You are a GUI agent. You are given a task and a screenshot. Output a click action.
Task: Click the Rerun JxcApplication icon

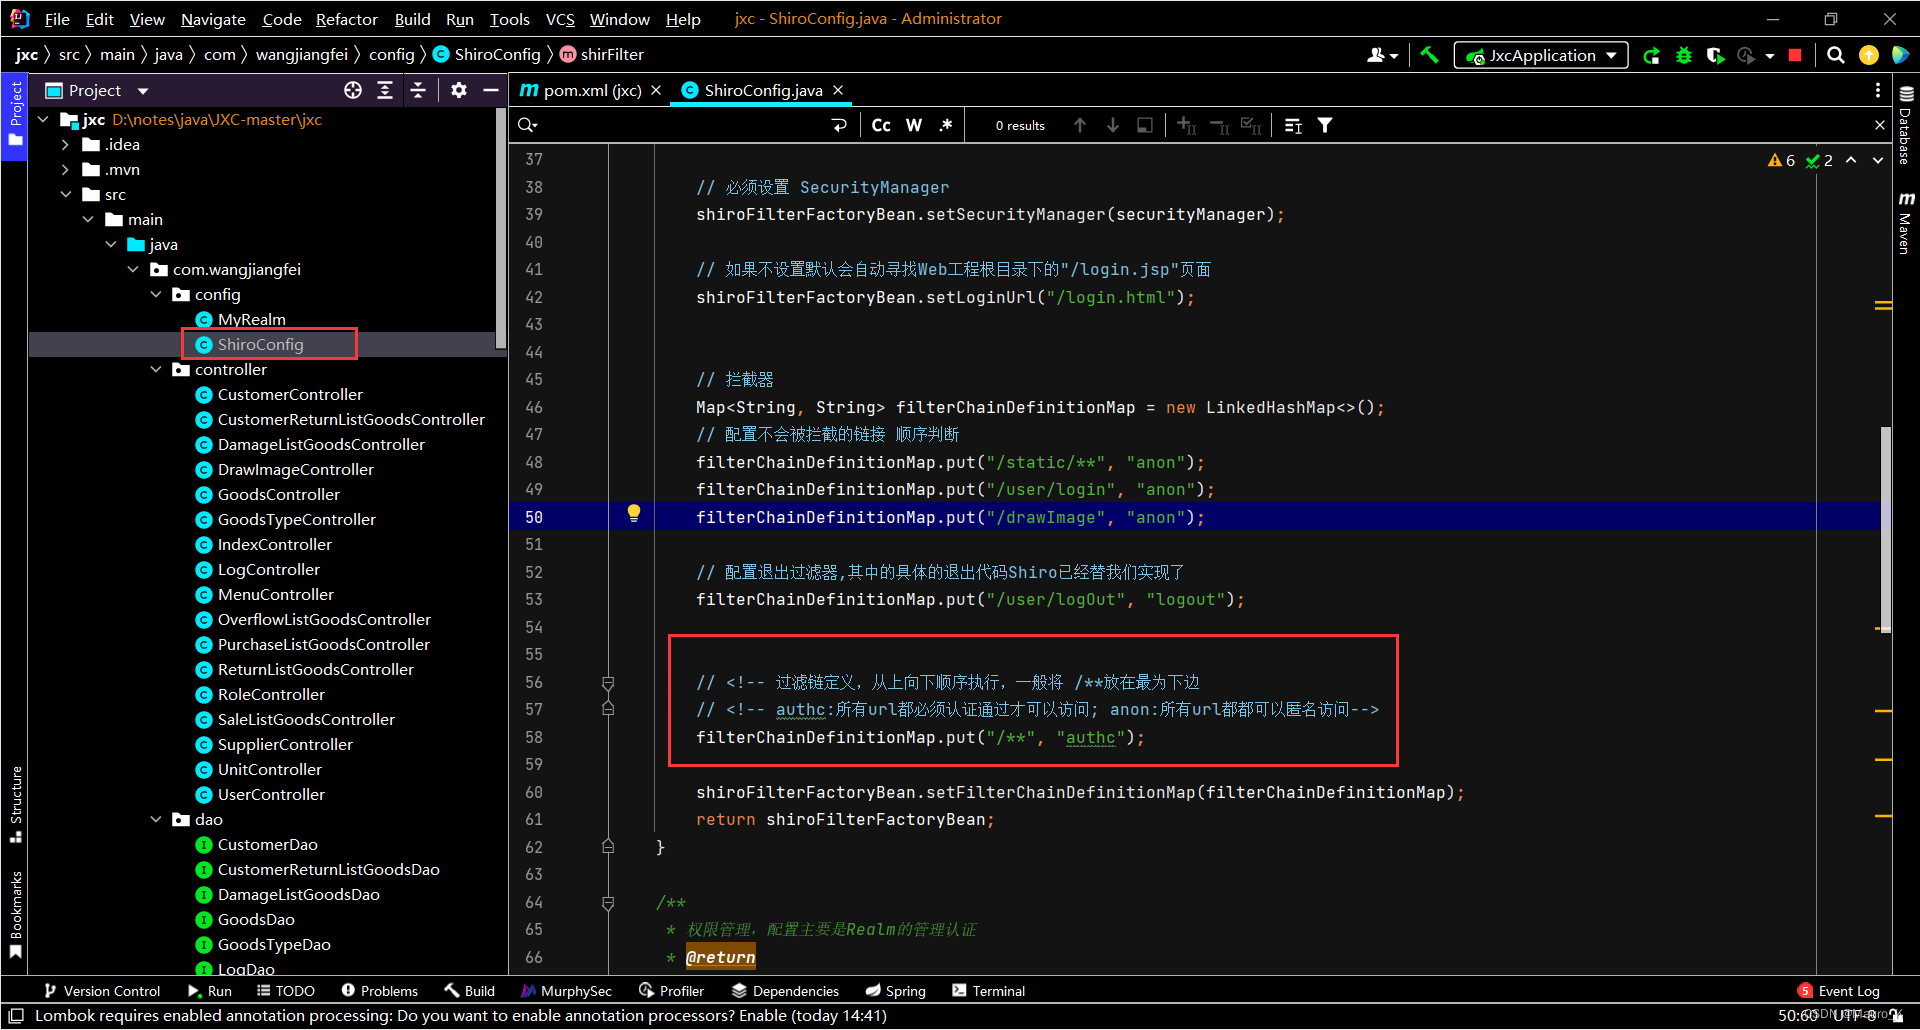coord(1652,55)
